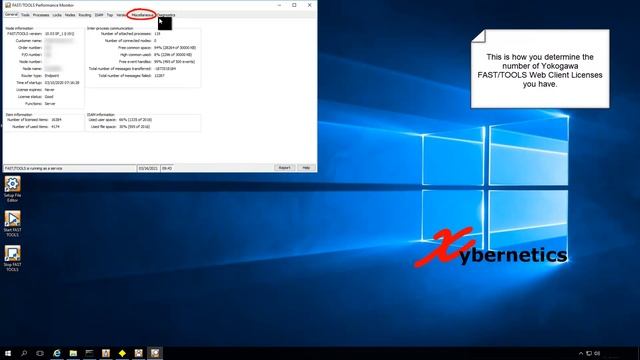Open the network tray icon

tap(589, 353)
